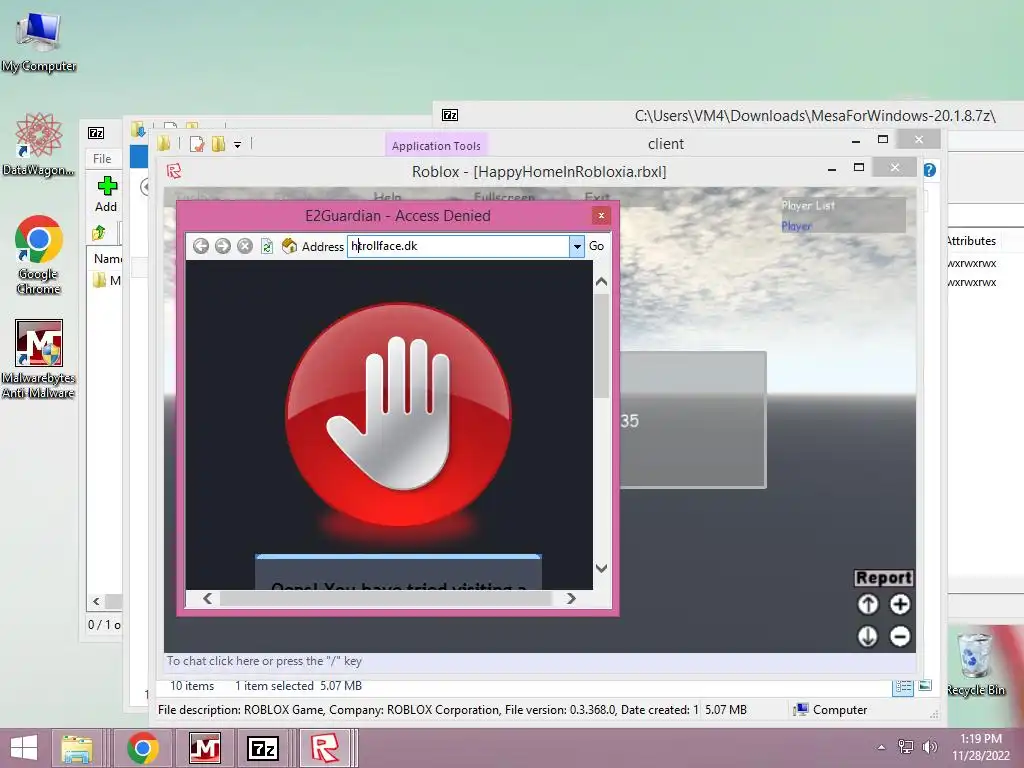This screenshot has width=1024, height=768.
Task: Open DataWagon desktop shortcut
Action: [39, 145]
